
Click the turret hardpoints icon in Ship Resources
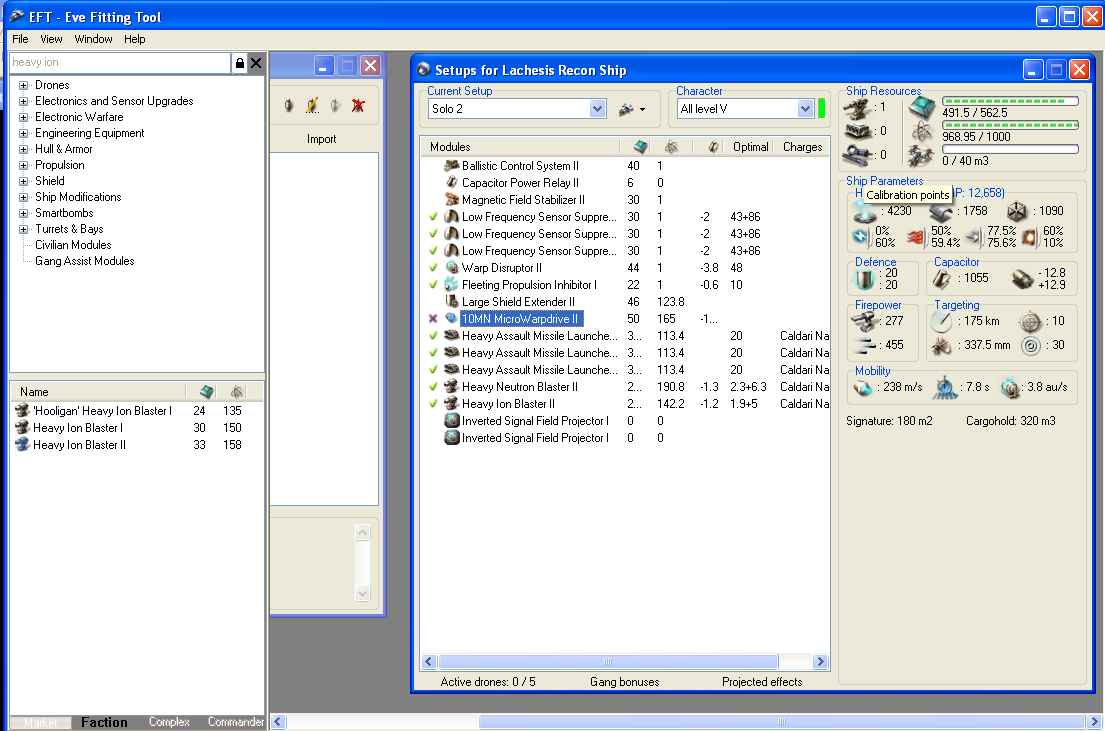tap(857, 108)
